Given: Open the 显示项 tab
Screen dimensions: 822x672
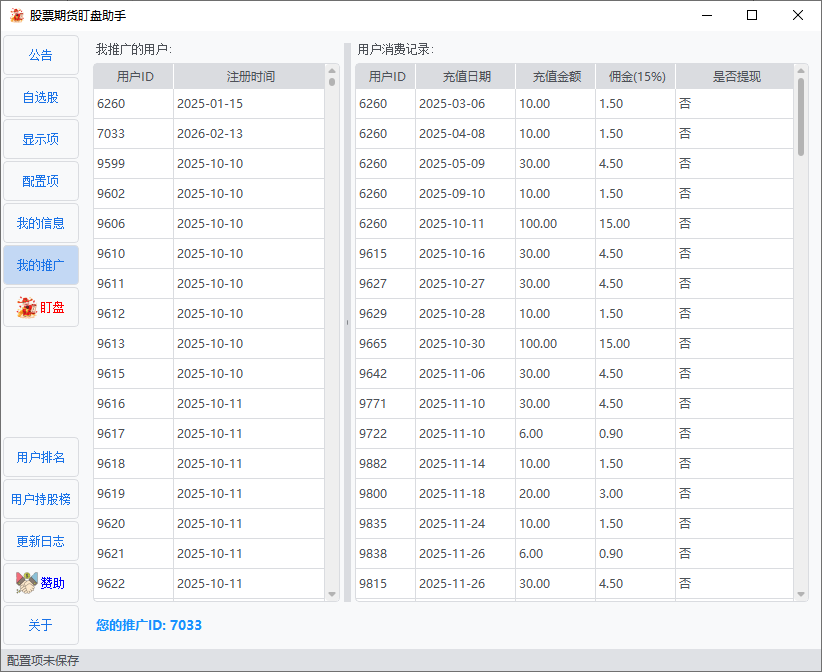Looking at the screenshot, I should tap(41, 139).
